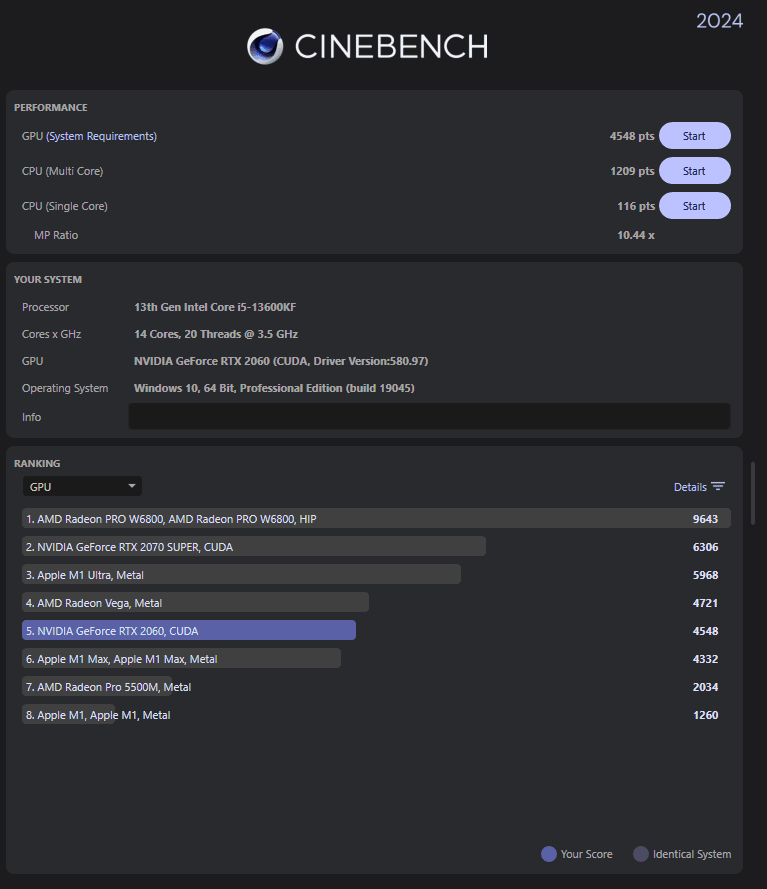
Task: Start the GPU benchmark test
Action: [694, 136]
